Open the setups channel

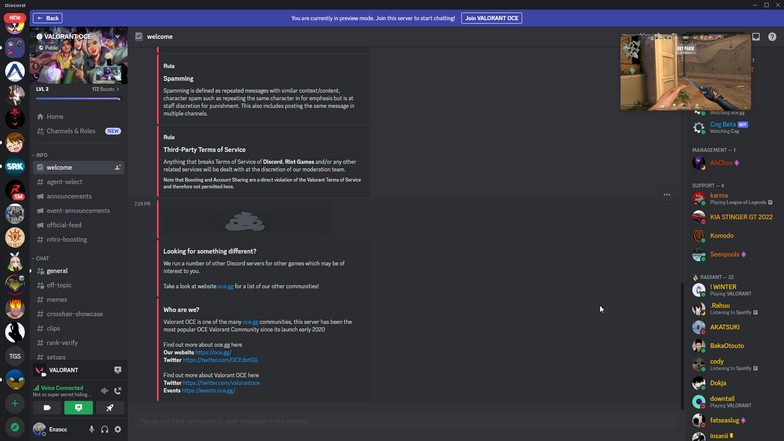click(x=78, y=357)
